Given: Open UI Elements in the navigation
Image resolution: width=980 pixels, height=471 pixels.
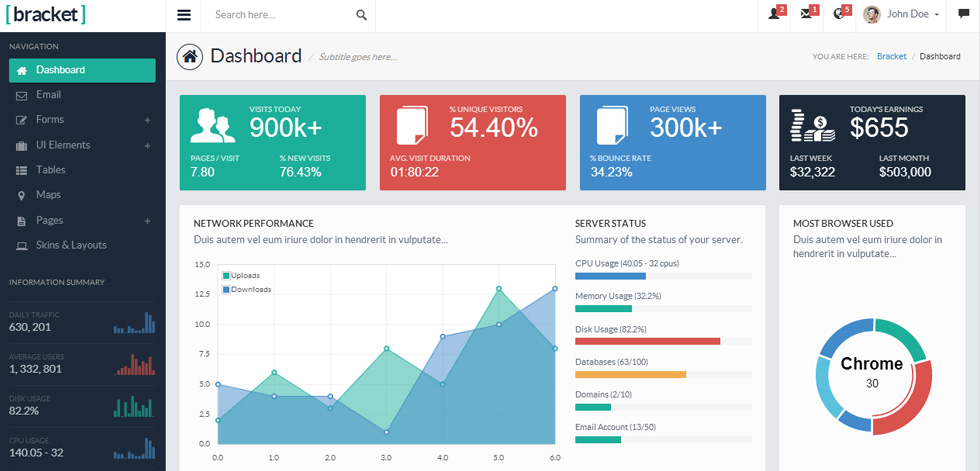Looking at the screenshot, I should pyautogui.click(x=82, y=145).
